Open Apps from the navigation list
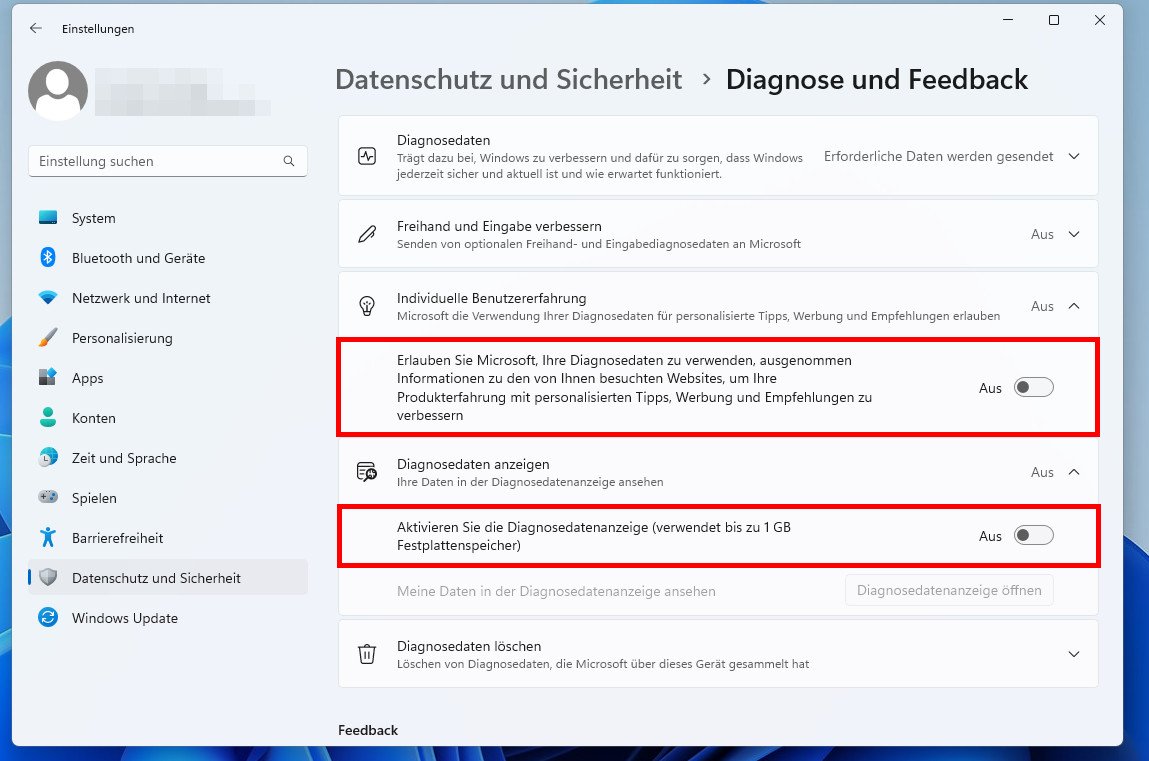 pos(47,378)
